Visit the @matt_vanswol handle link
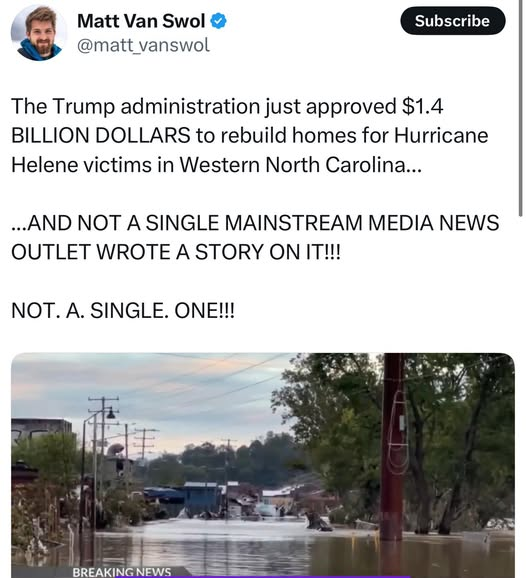 tap(143, 45)
